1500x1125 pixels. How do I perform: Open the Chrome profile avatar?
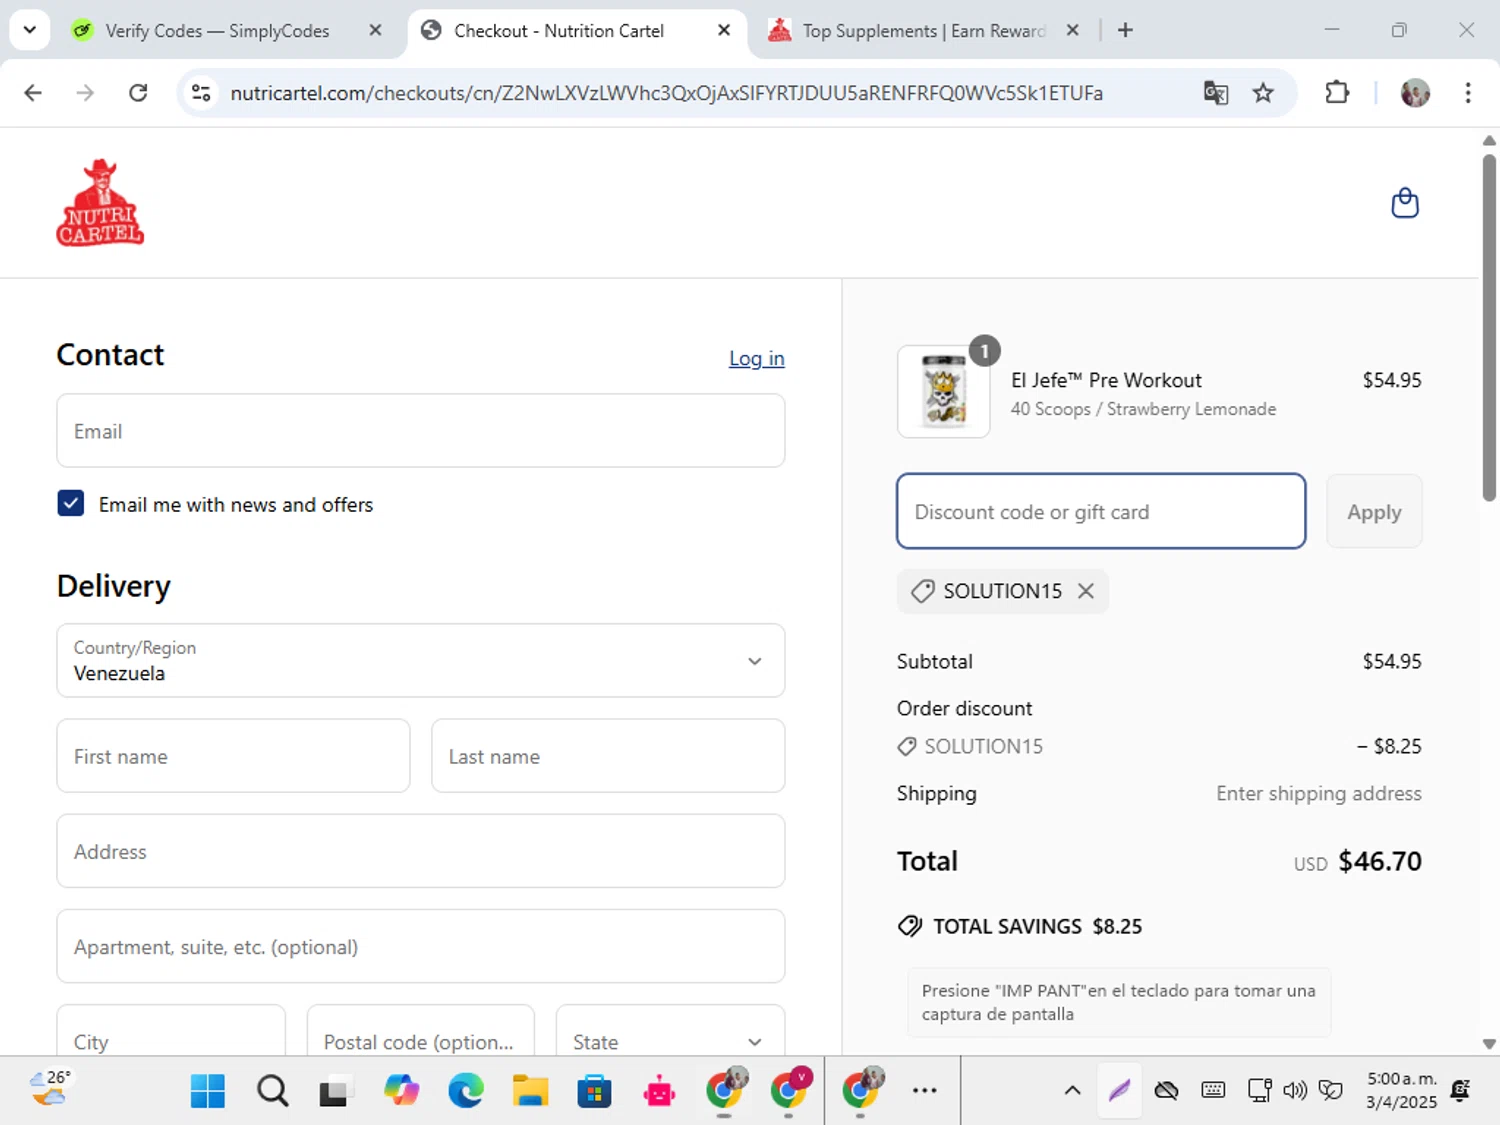pos(1415,93)
